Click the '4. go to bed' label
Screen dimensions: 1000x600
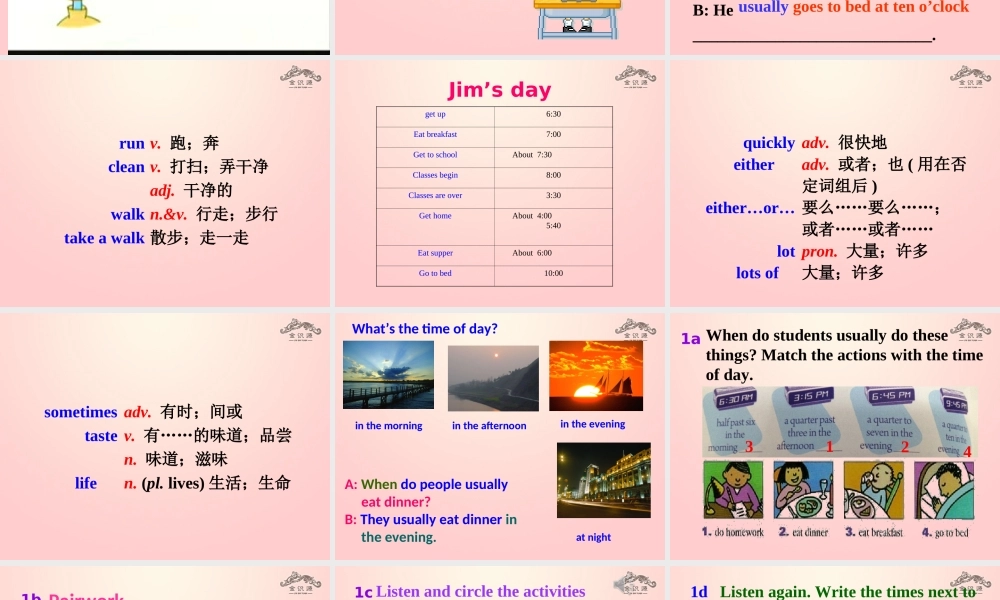click(x=945, y=532)
